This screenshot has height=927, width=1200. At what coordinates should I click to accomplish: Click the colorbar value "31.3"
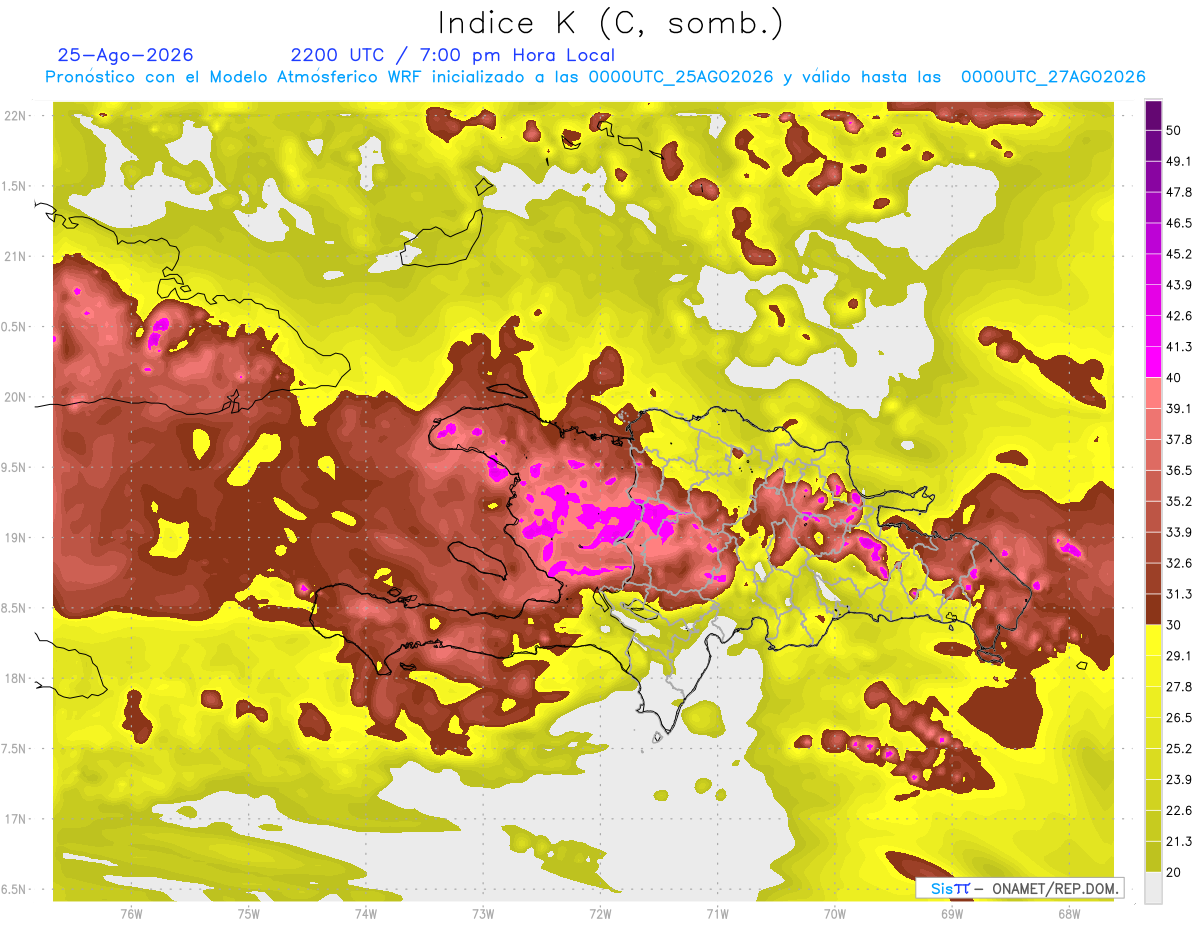1178,594
